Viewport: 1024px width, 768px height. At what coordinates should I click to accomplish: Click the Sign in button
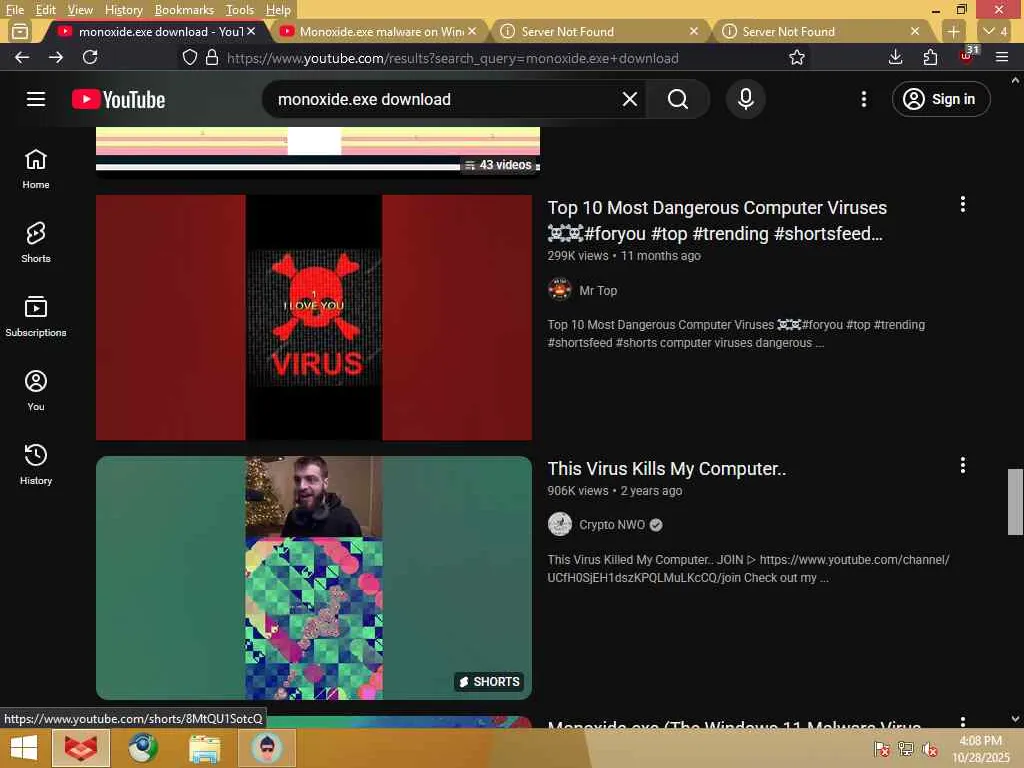[x=940, y=99]
